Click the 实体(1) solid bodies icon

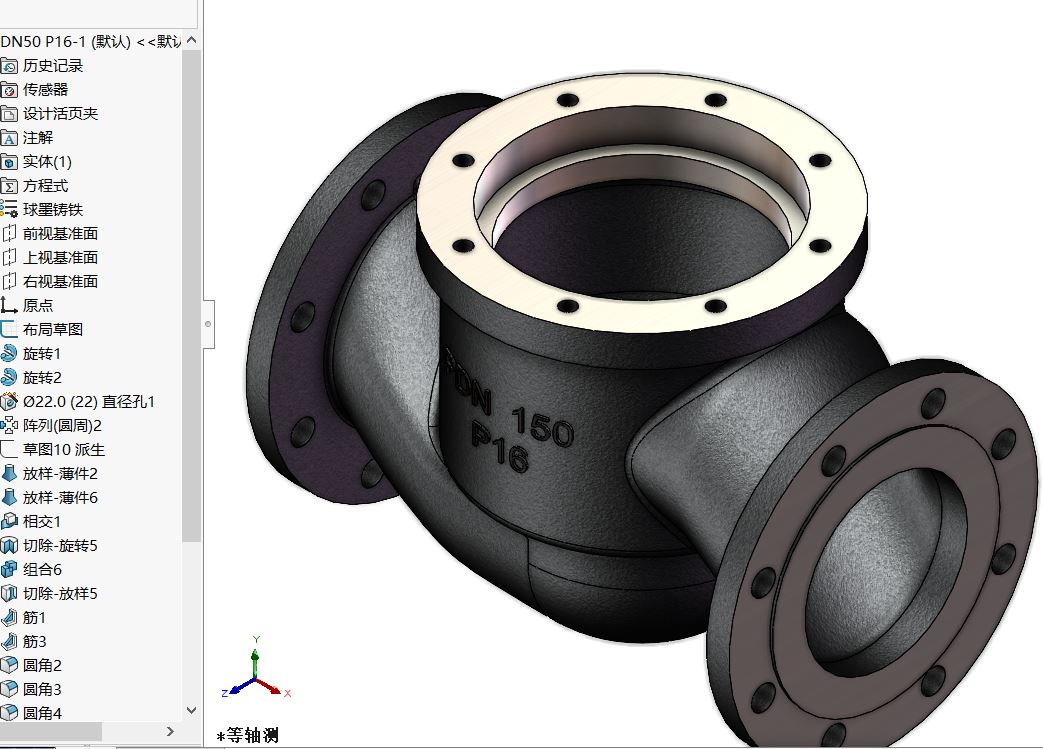pyautogui.click(x=9, y=162)
